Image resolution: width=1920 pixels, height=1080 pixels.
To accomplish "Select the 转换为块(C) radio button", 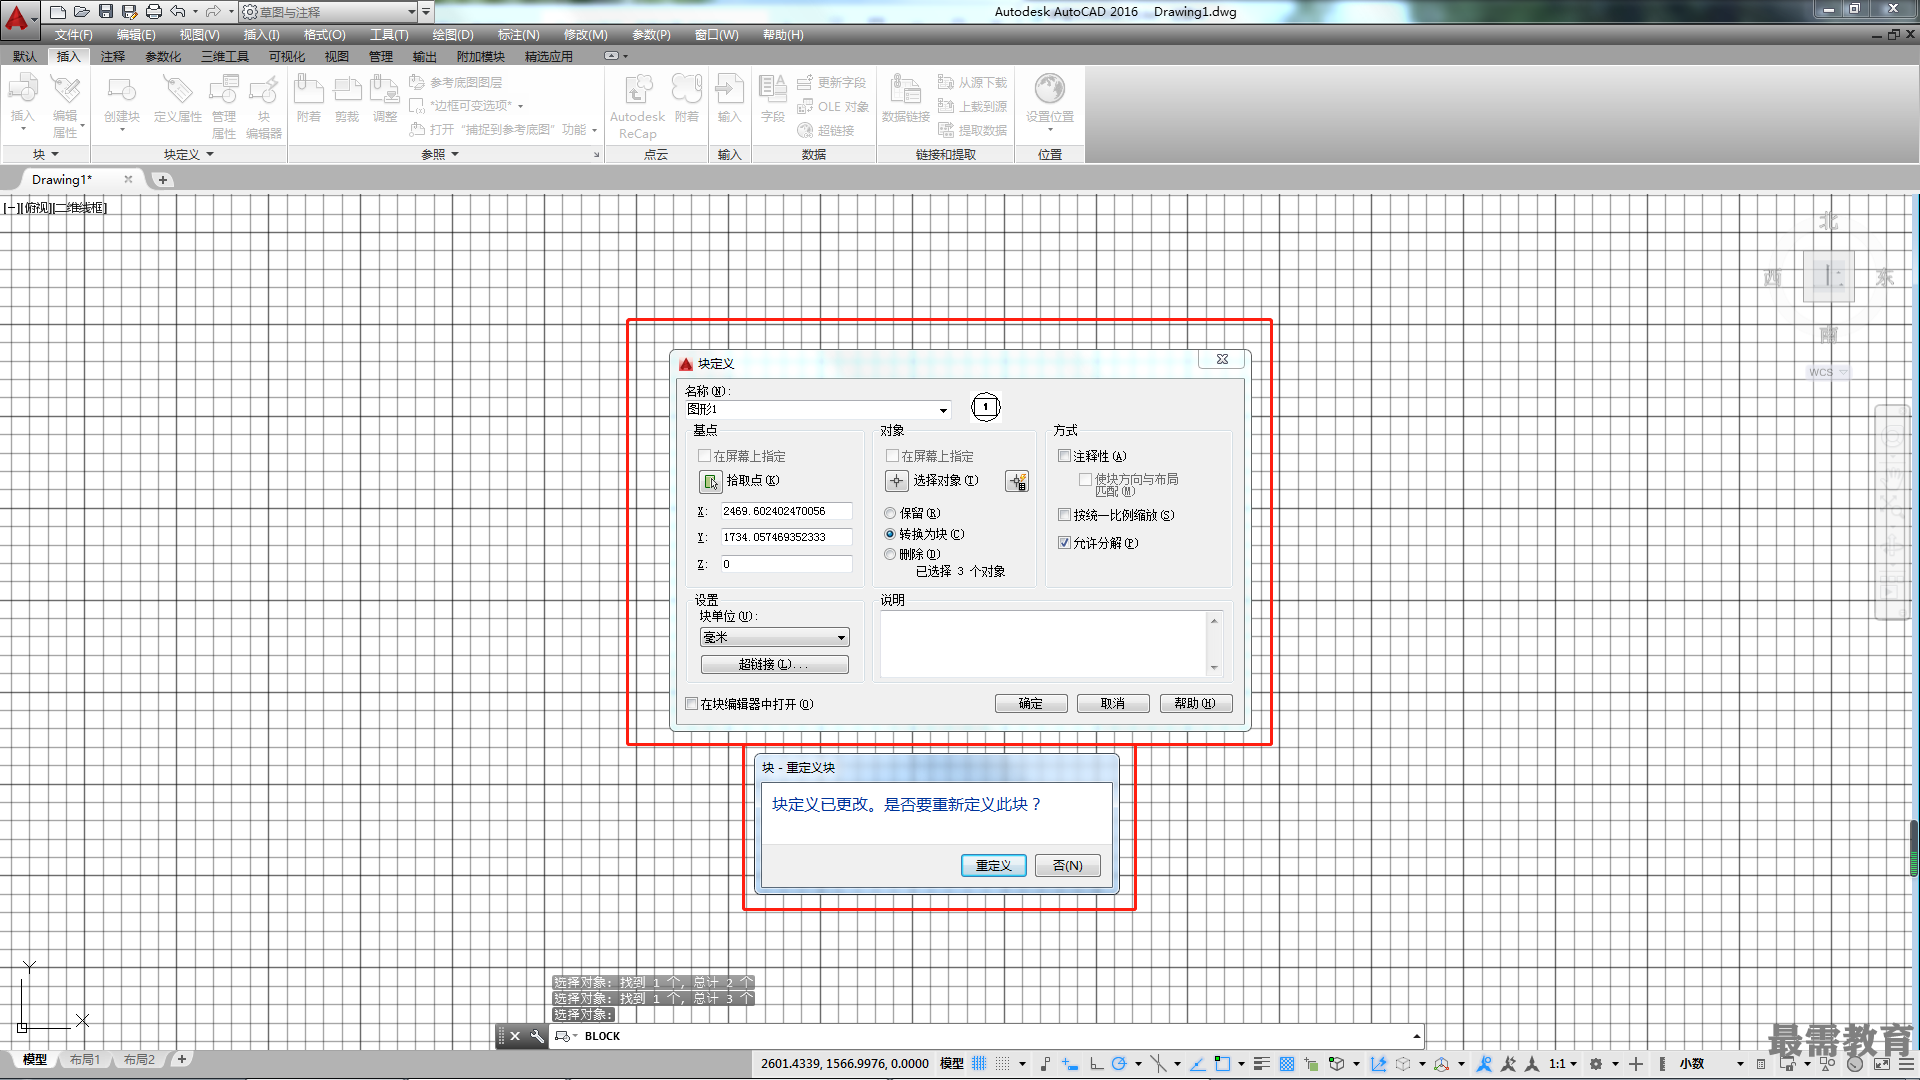I will coord(890,535).
